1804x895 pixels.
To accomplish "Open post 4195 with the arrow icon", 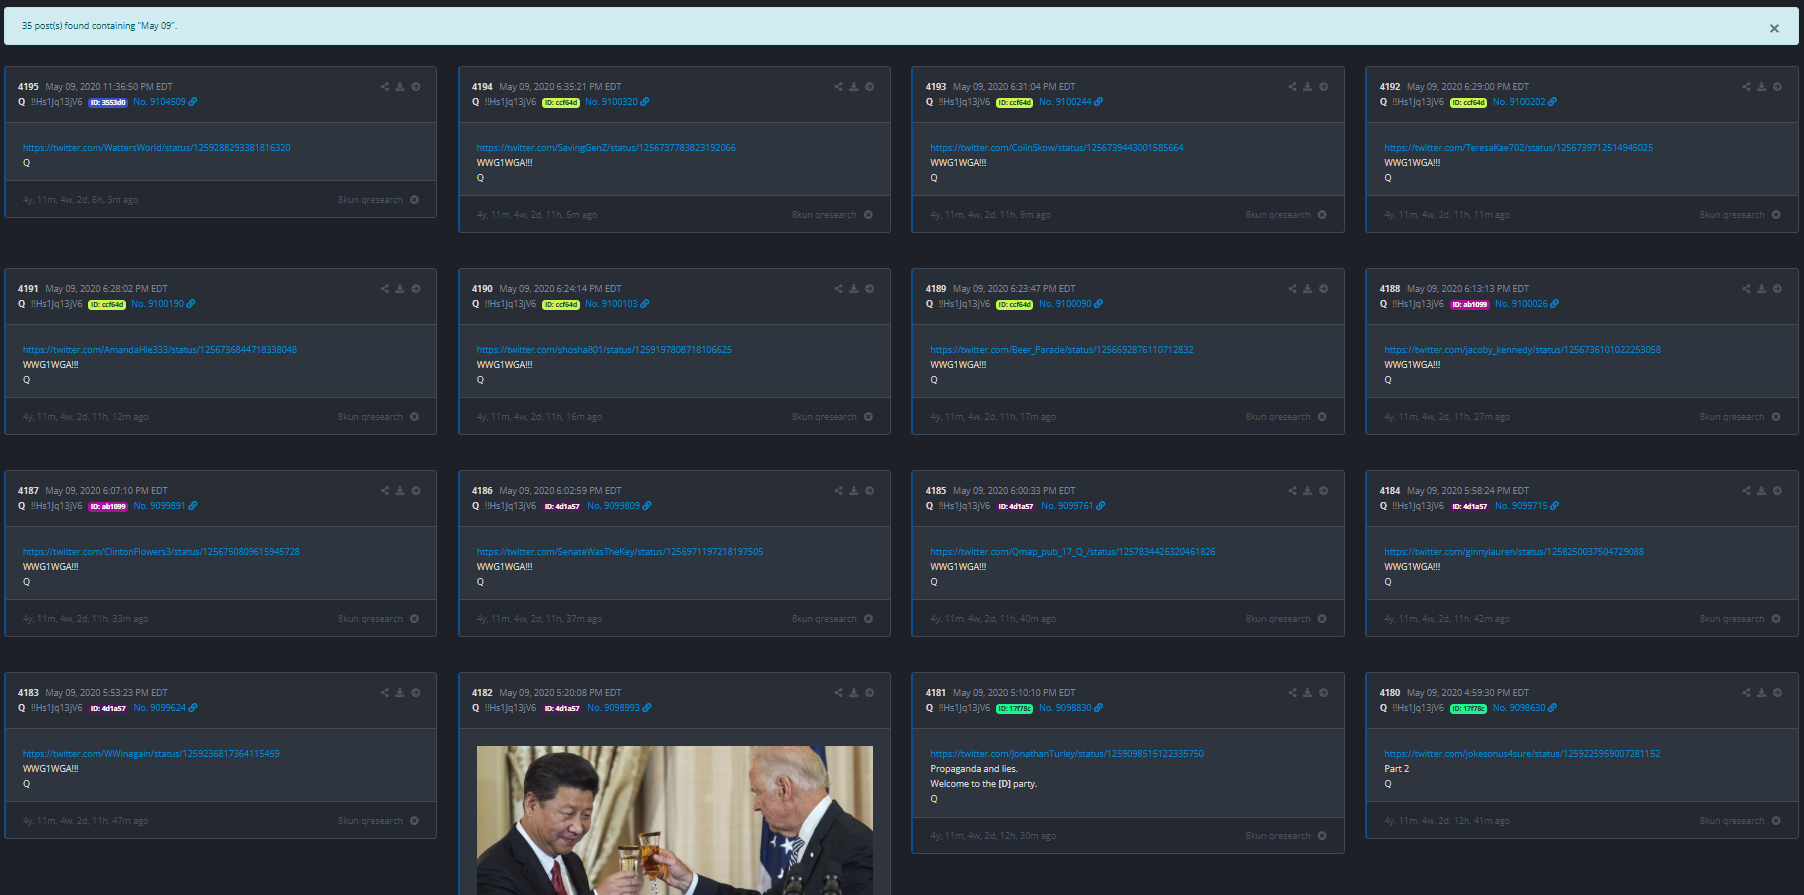I will (416, 87).
